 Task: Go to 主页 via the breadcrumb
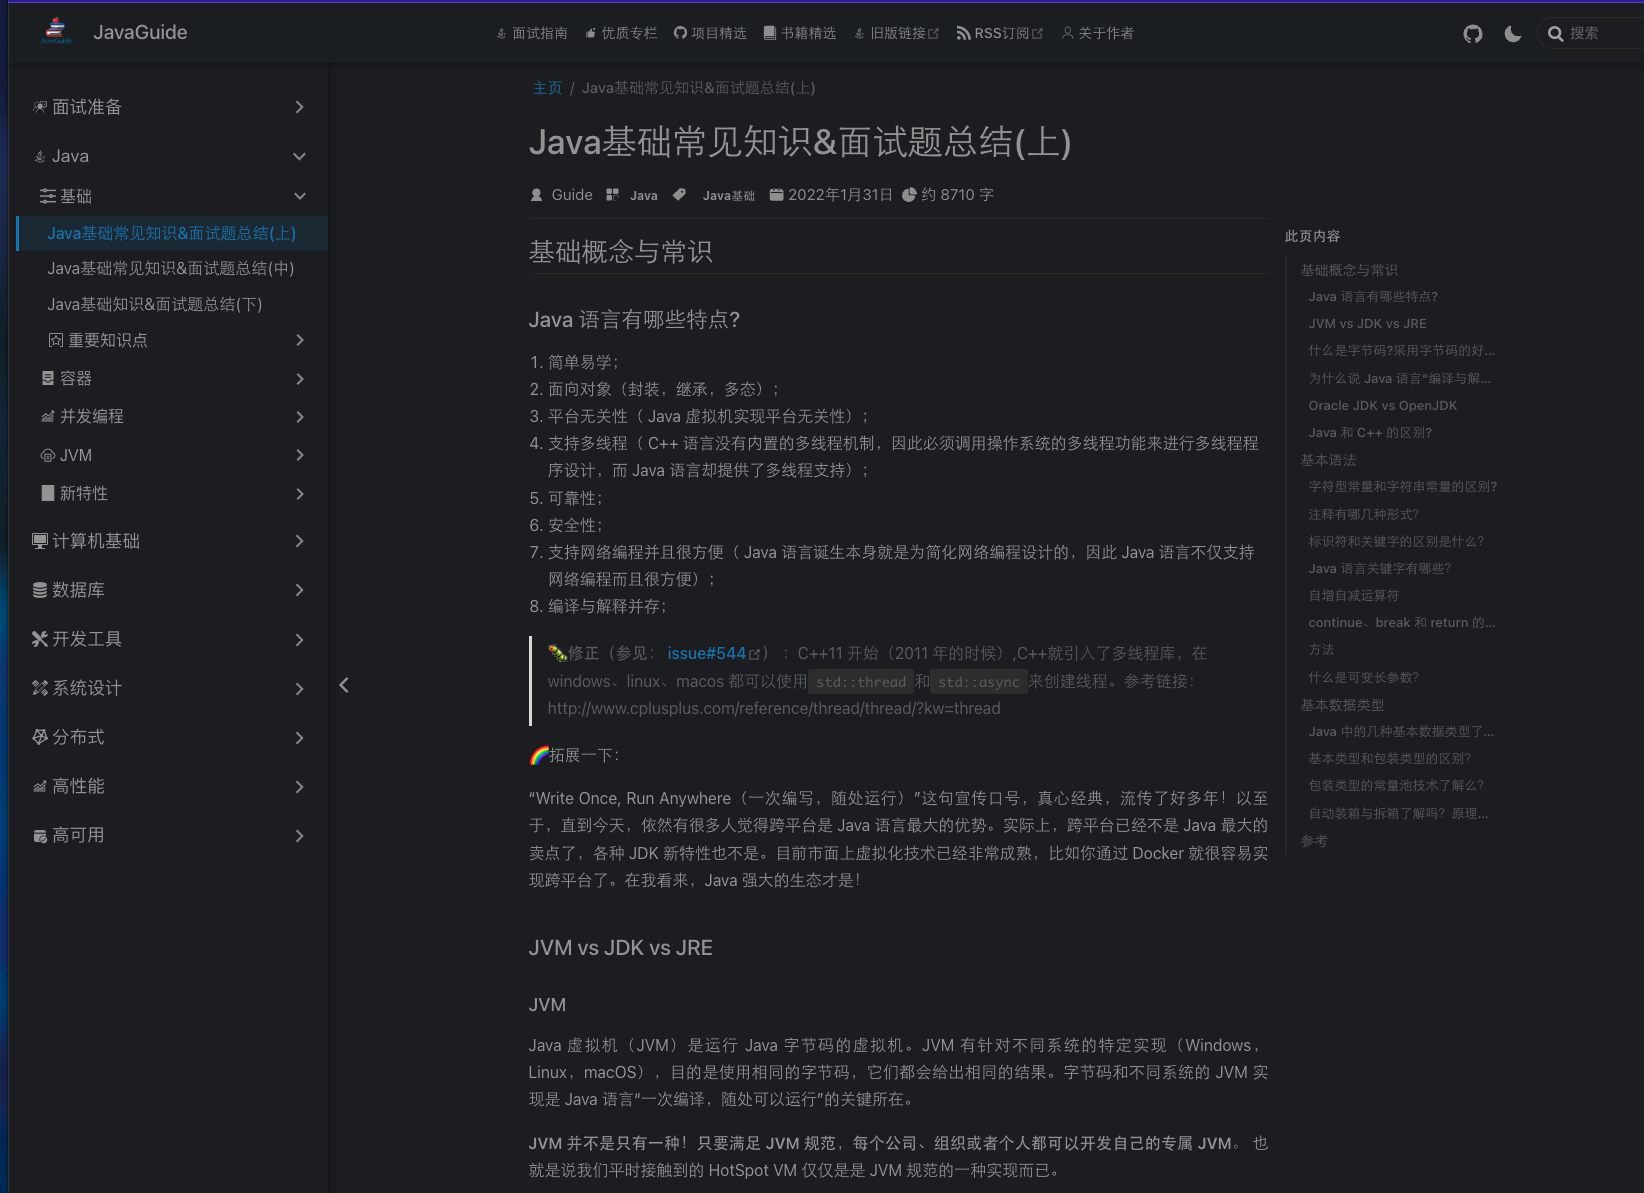[547, 88]
